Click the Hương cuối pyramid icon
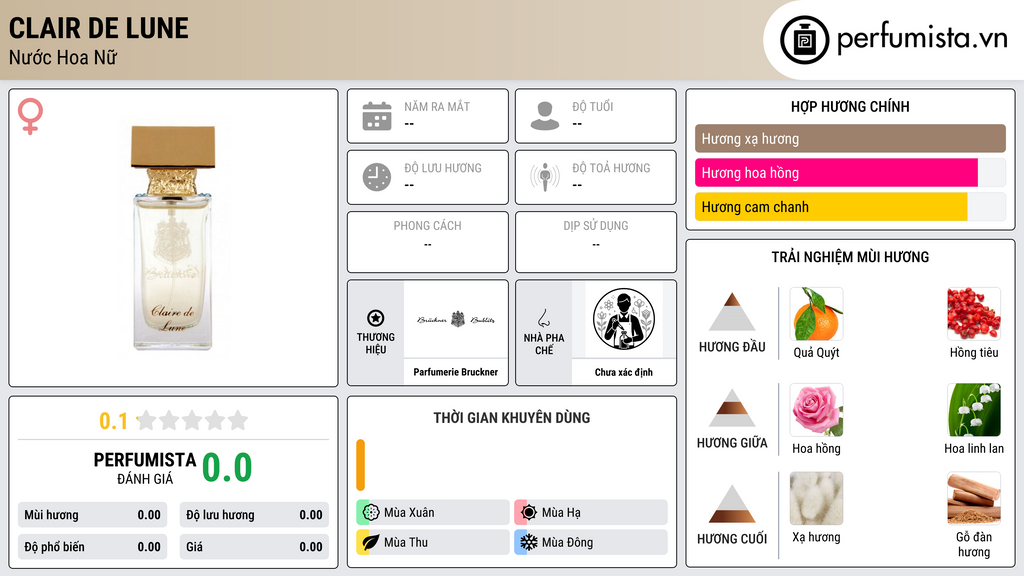This screenshot has width=1024, height=576. pos(732,504)
